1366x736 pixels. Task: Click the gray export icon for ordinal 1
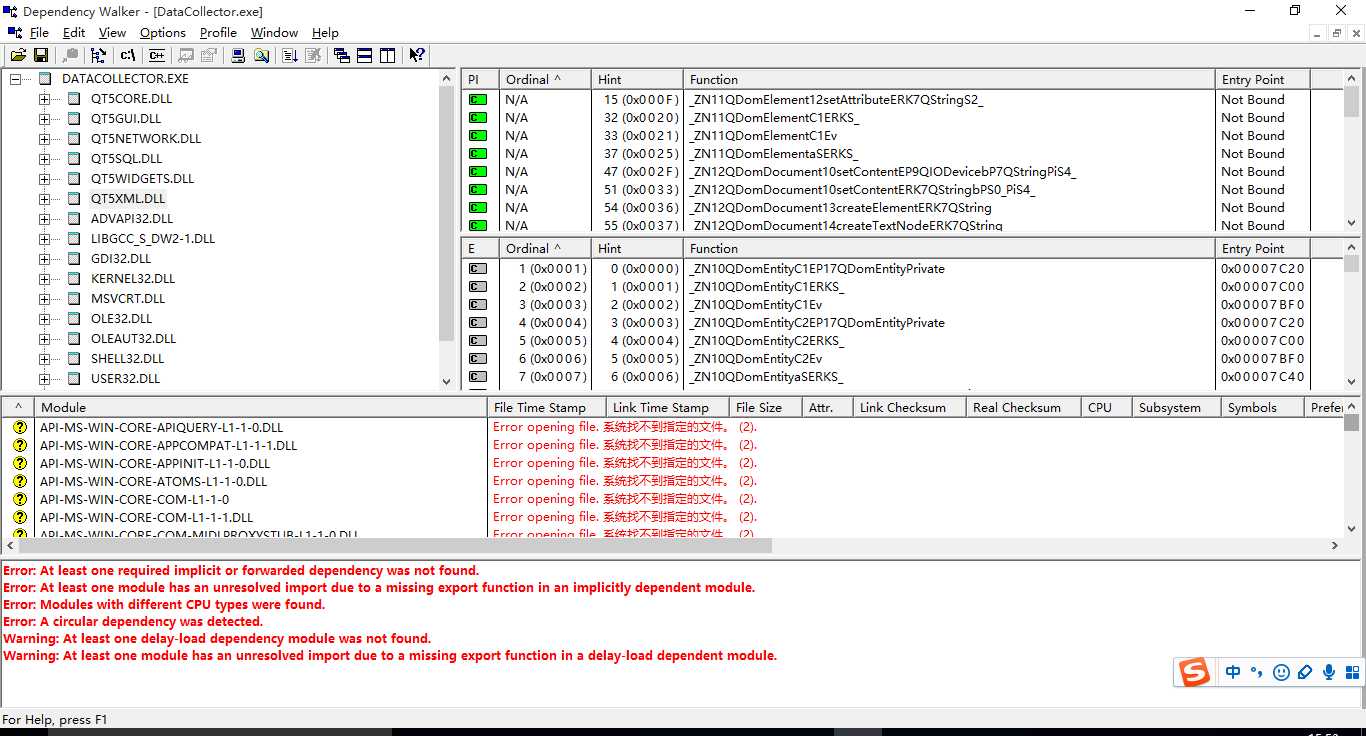click(x=478, y=269)
